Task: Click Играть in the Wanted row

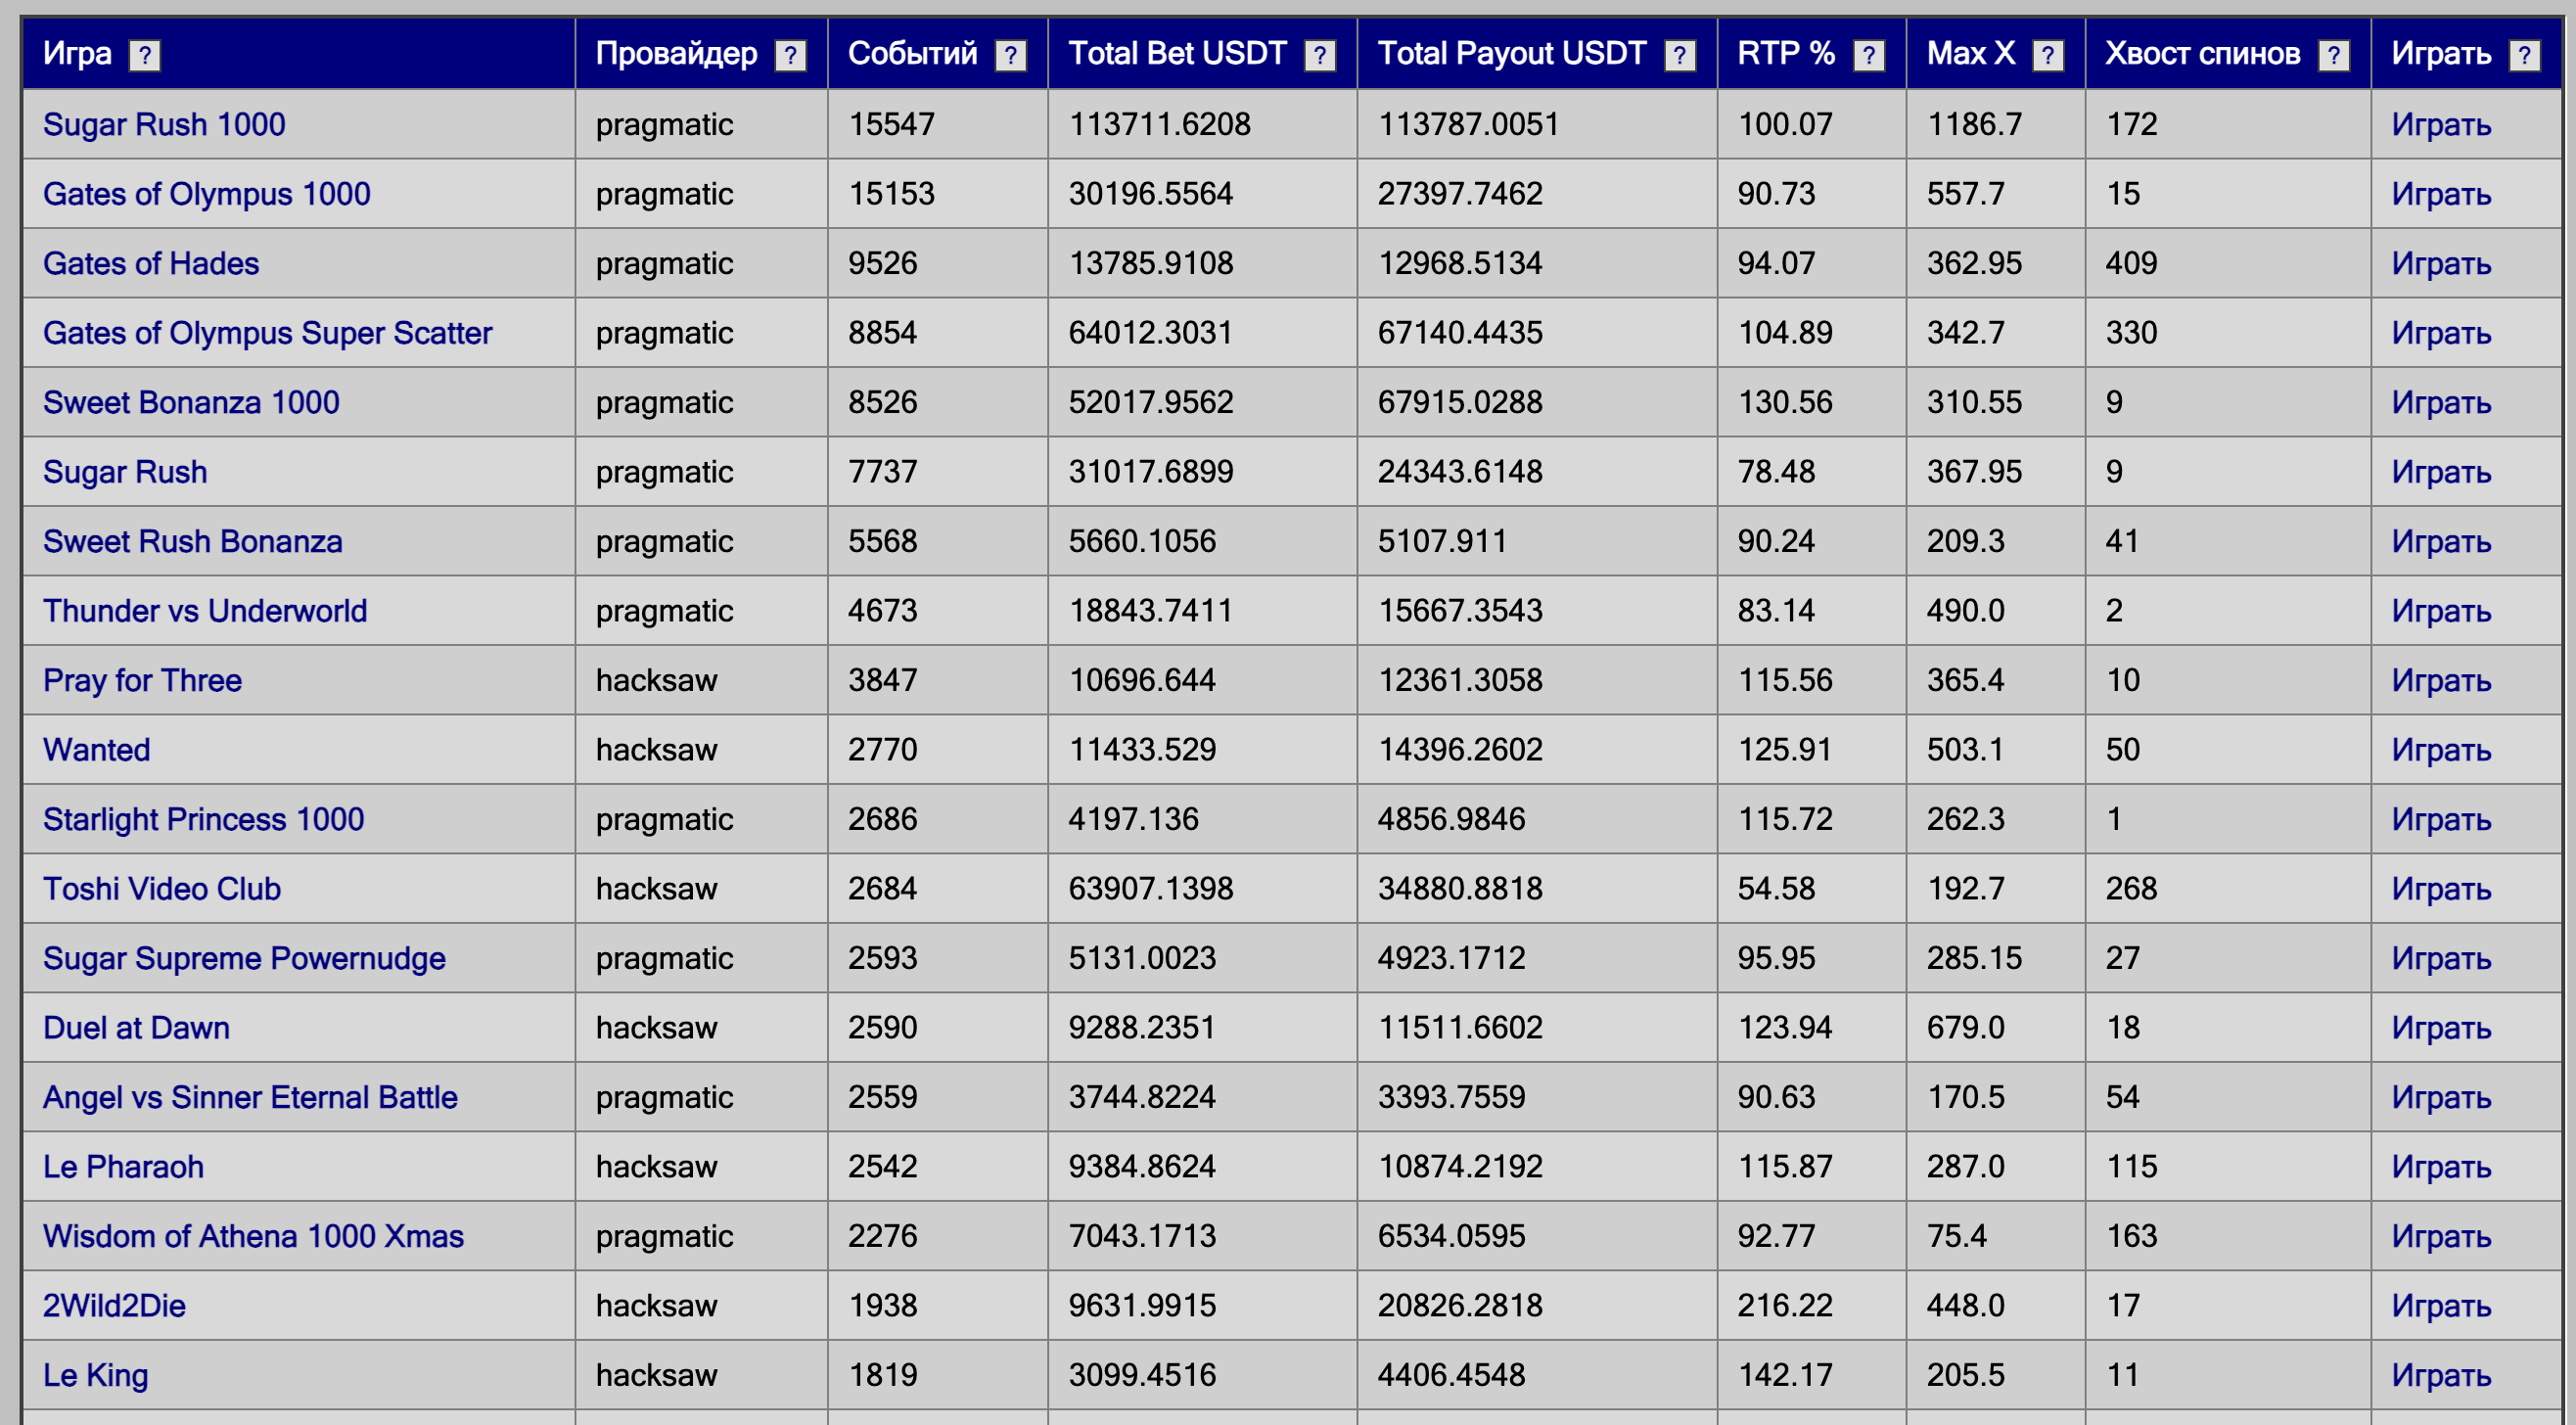Action: (2440, 750)
